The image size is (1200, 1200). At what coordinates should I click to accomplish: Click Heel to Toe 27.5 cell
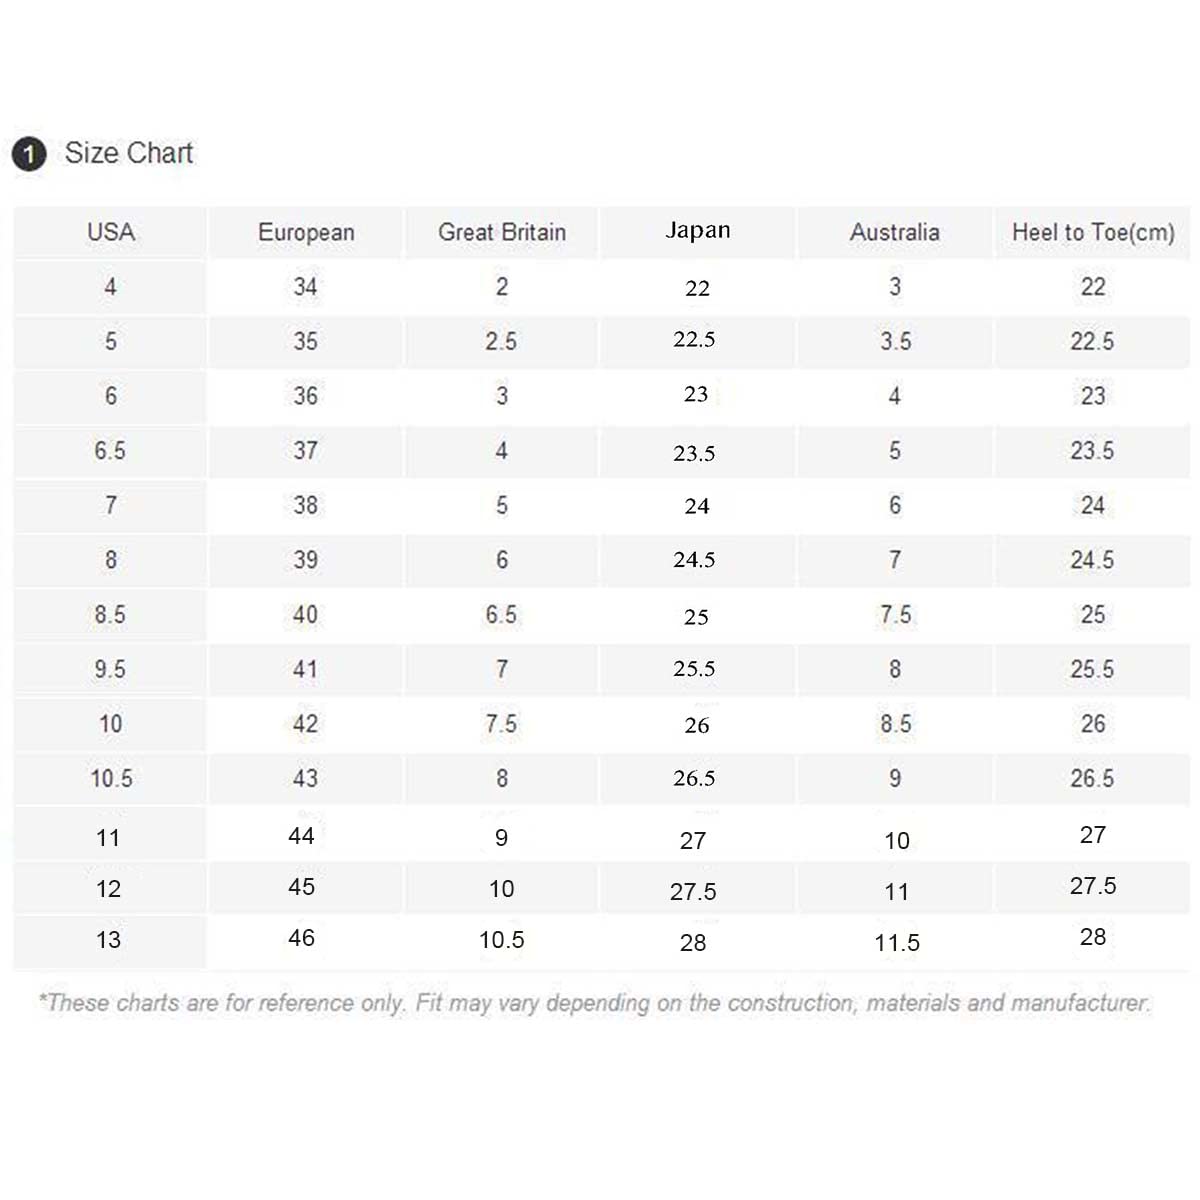pos(1093,886)
